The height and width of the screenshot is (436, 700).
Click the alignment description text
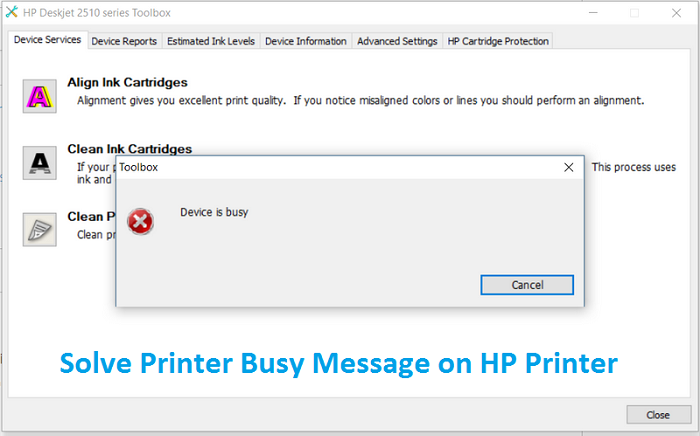(361, 100)
